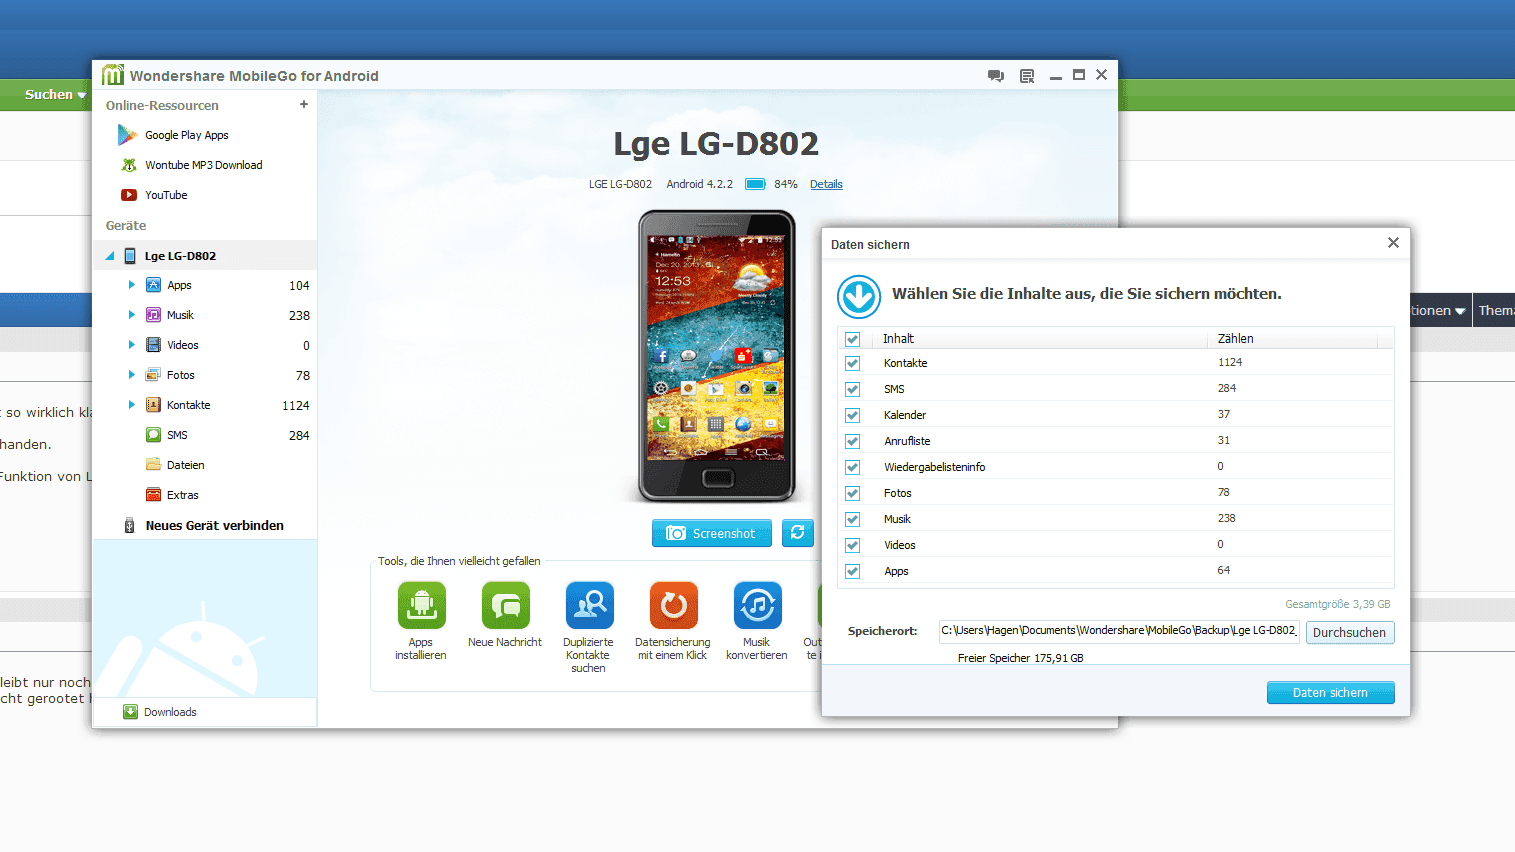Click Duplizierte Kontakte suchen tool icon

[589, 605]
